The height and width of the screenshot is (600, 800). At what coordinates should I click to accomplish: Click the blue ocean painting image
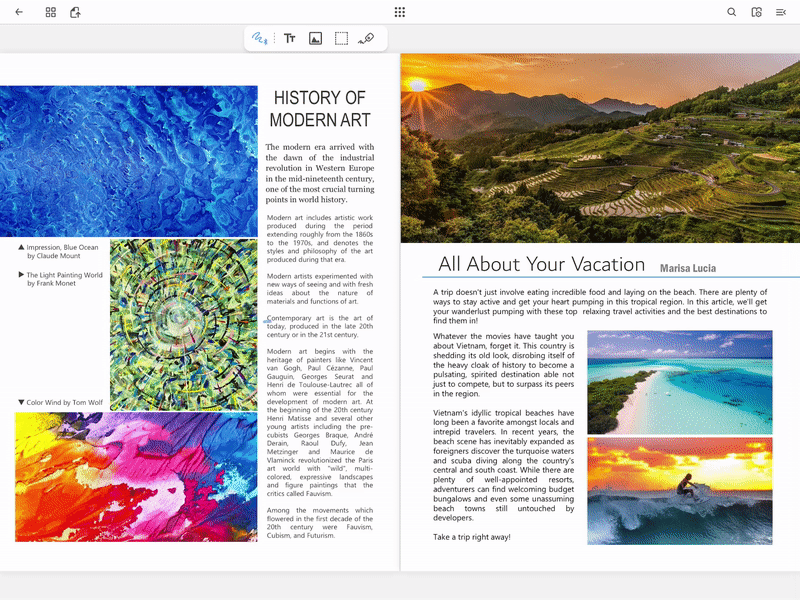coord(129,161)
